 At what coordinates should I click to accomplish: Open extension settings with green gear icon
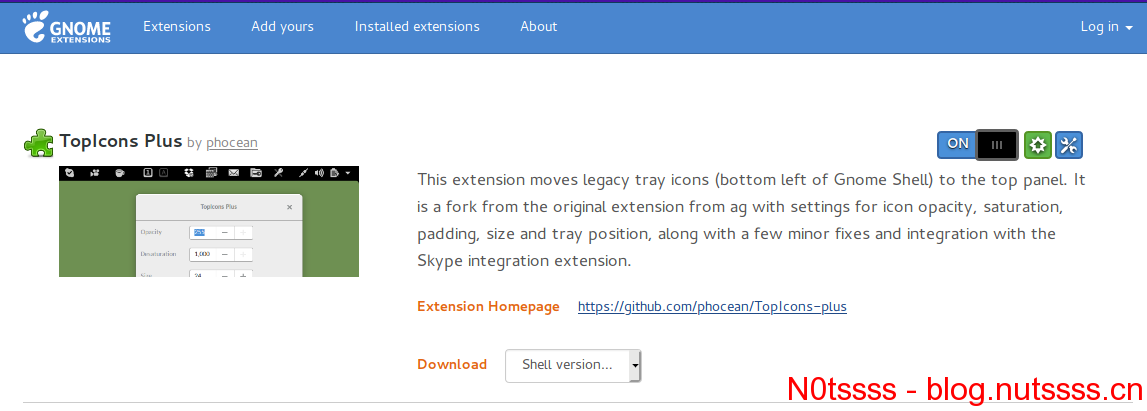[x=1037, y=146]
